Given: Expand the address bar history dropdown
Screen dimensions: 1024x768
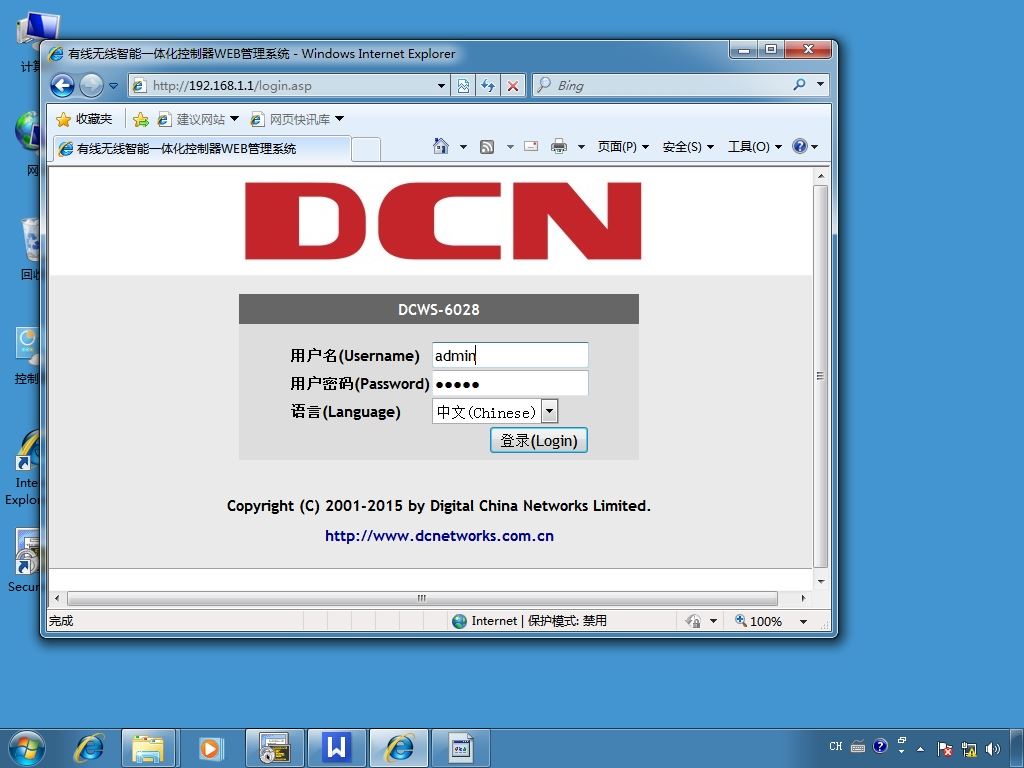Looking at the screenshot, I should click(441, 86).
